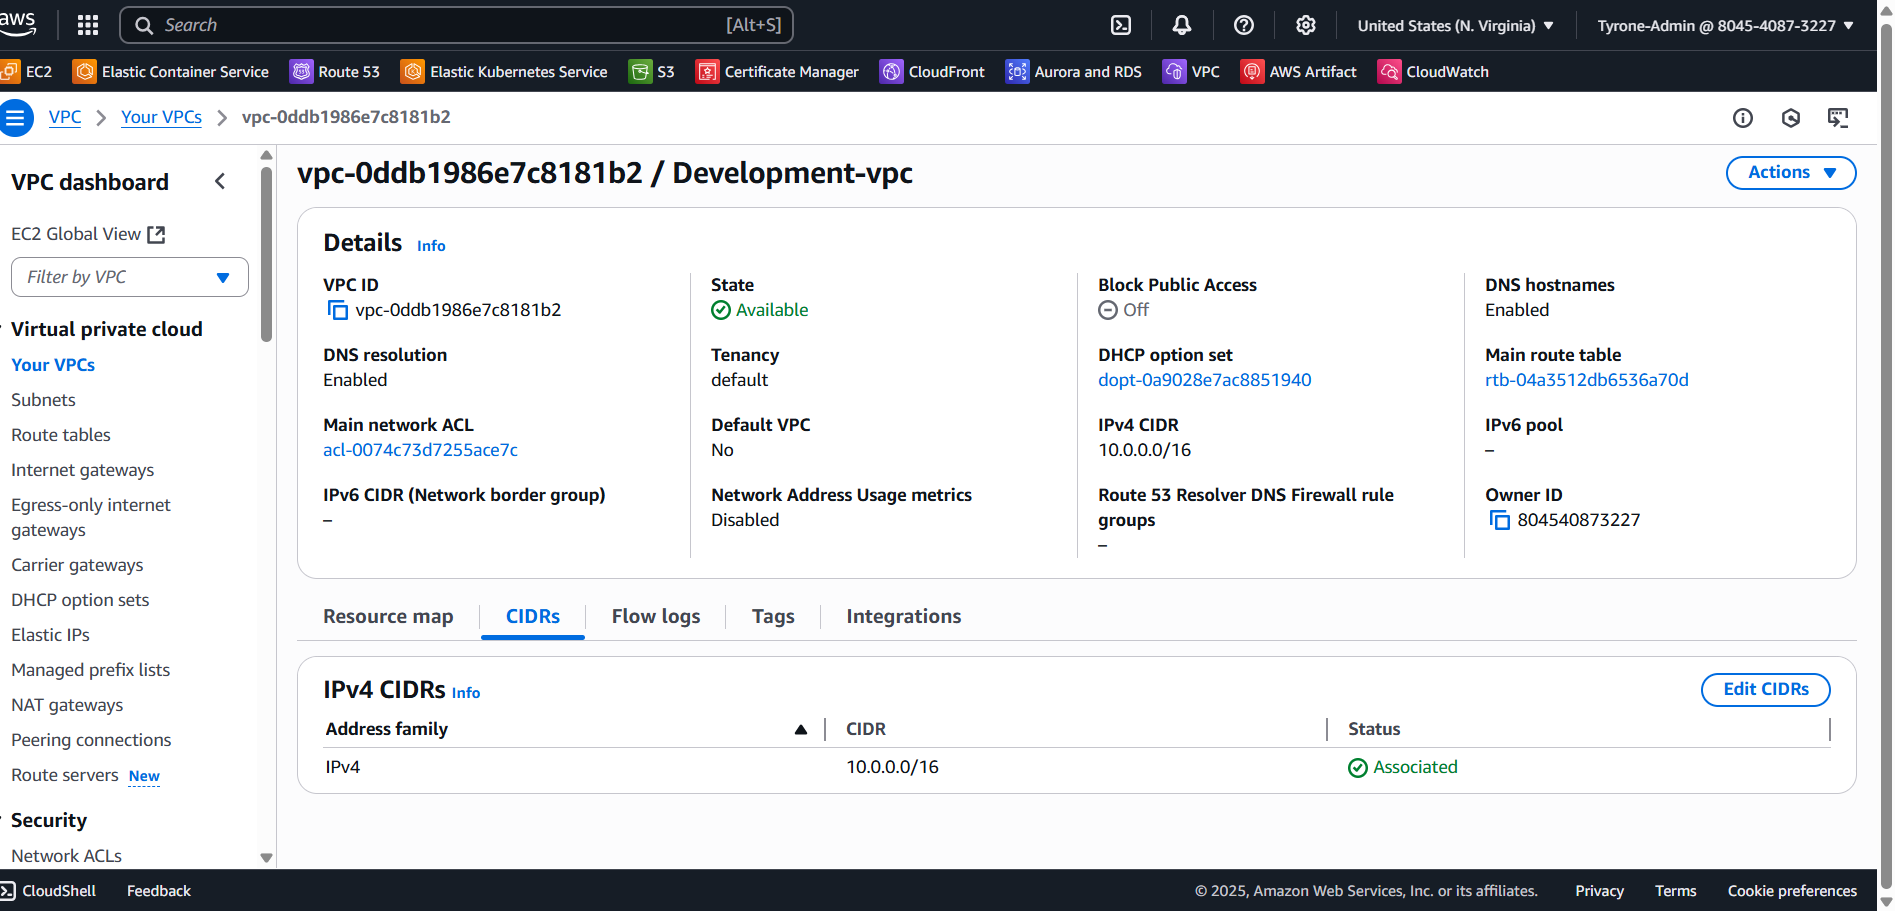This screenshot has width=1895, height=911.
Task: Open the Actions dropdown
Action: point(1789,172)
